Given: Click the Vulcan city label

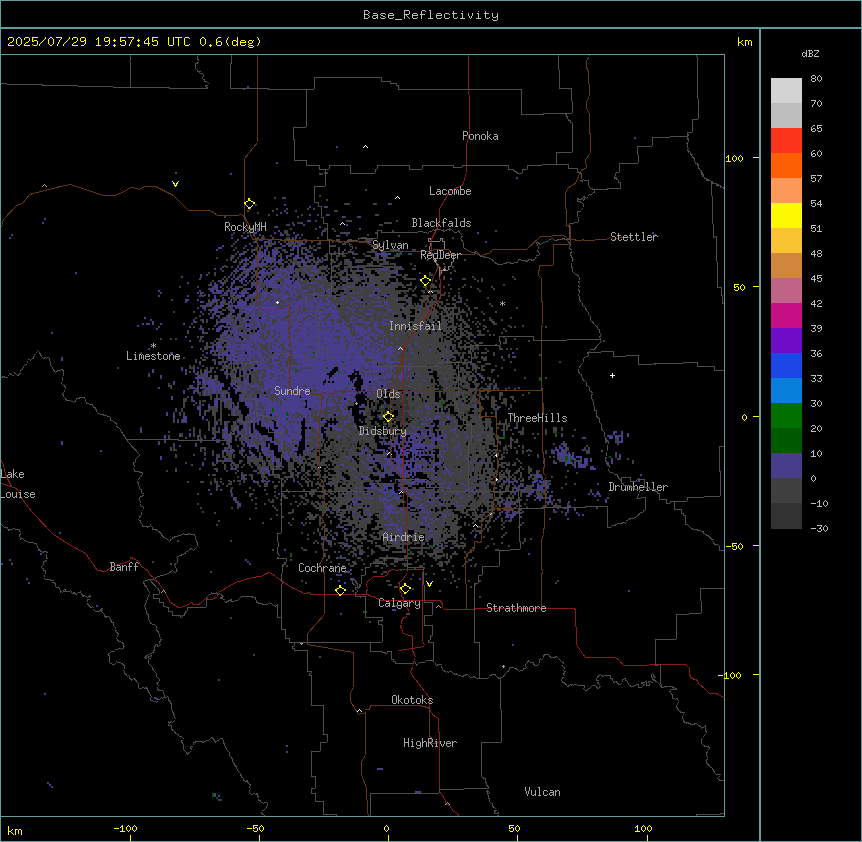Looking at the screenshot, I should coord(542,792).
